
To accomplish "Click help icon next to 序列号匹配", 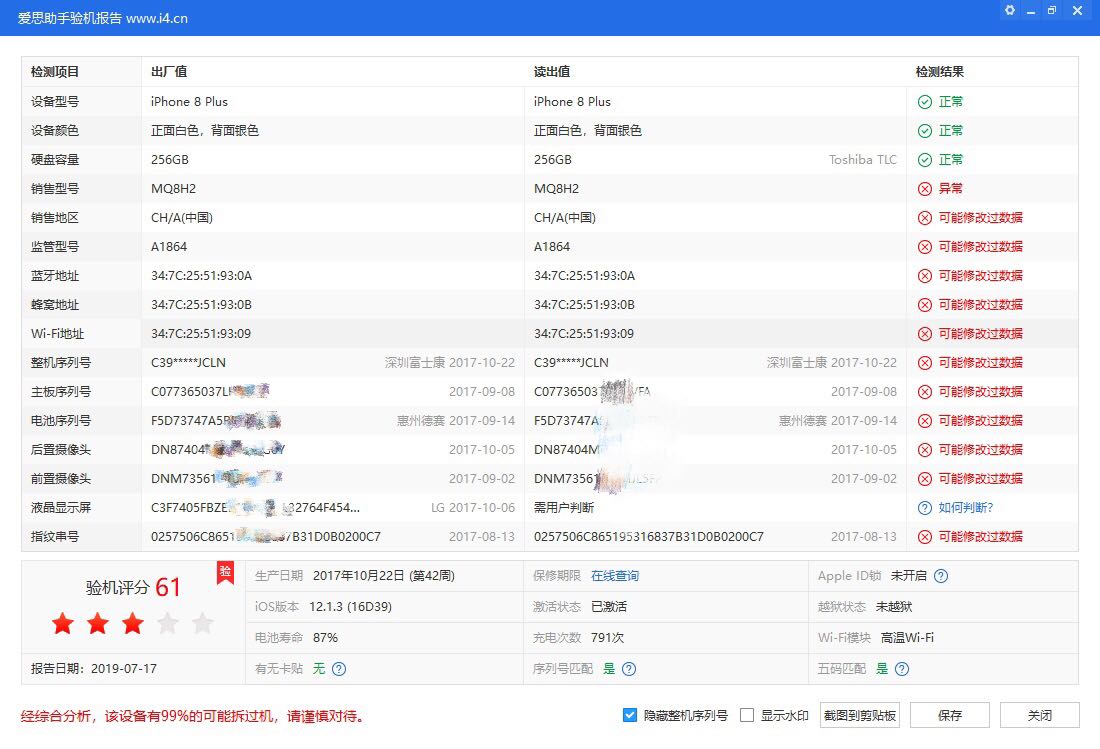I will coord(629,668).
